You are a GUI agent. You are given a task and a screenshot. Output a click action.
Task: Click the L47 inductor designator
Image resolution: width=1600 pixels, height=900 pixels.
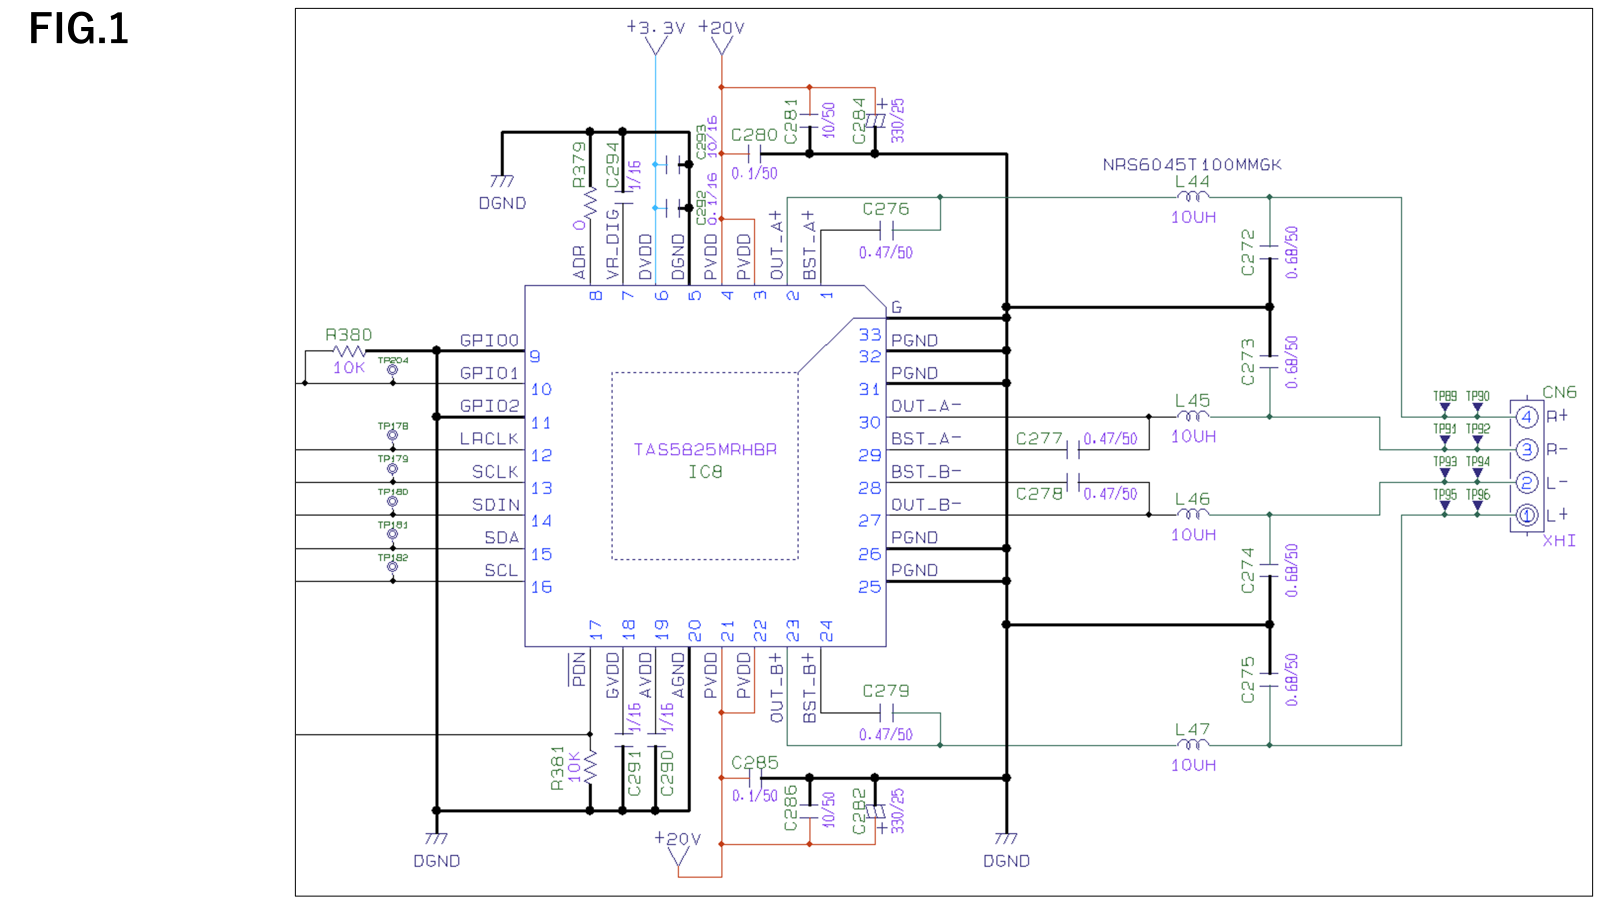coord(1192,730)
